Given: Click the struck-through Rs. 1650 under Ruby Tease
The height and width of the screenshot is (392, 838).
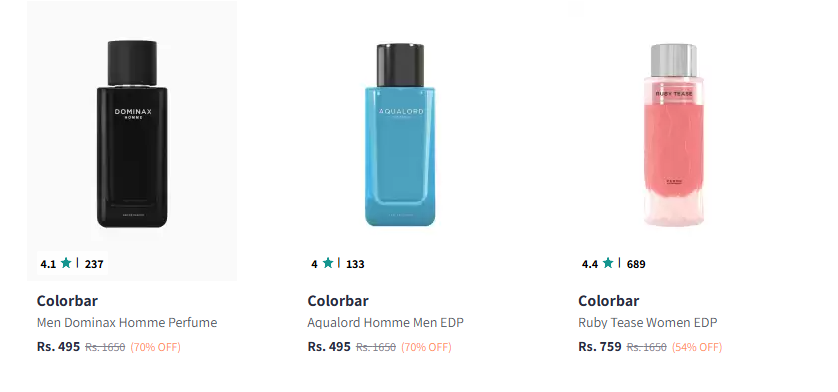Looking at the screenshot, I should point(647,347).
